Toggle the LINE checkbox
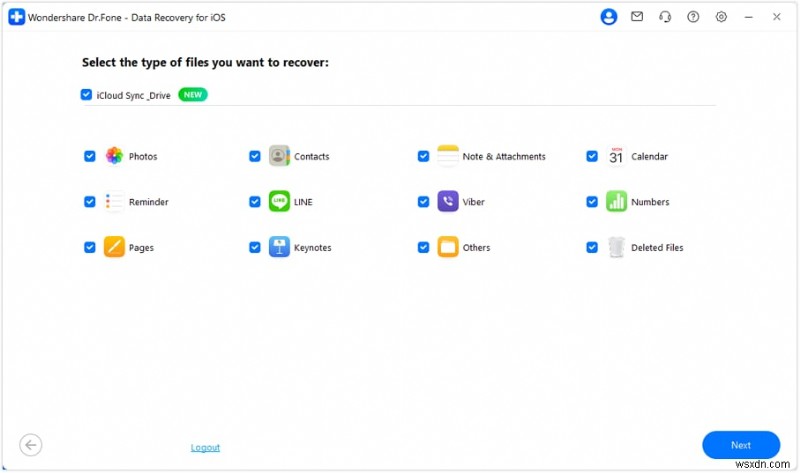 (x=255, y=202)
